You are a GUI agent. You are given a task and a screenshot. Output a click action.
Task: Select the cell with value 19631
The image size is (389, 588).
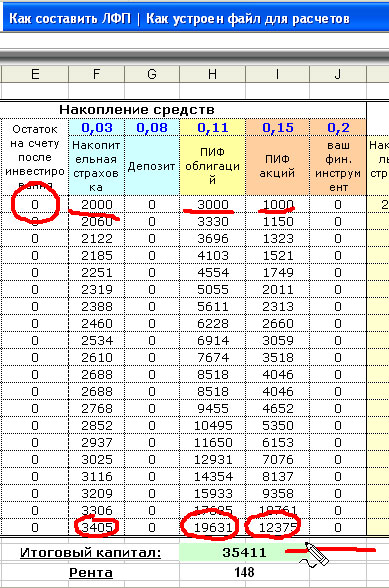(x=213, y=528)
